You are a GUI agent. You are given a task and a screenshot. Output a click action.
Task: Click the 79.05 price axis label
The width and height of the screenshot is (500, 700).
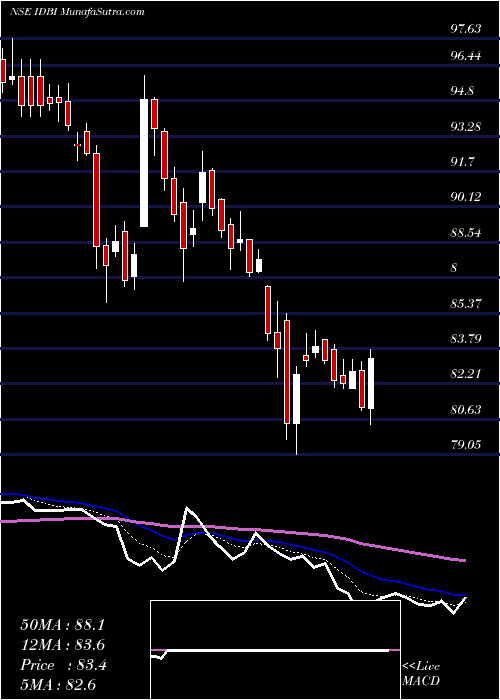[x=466, y=445]
